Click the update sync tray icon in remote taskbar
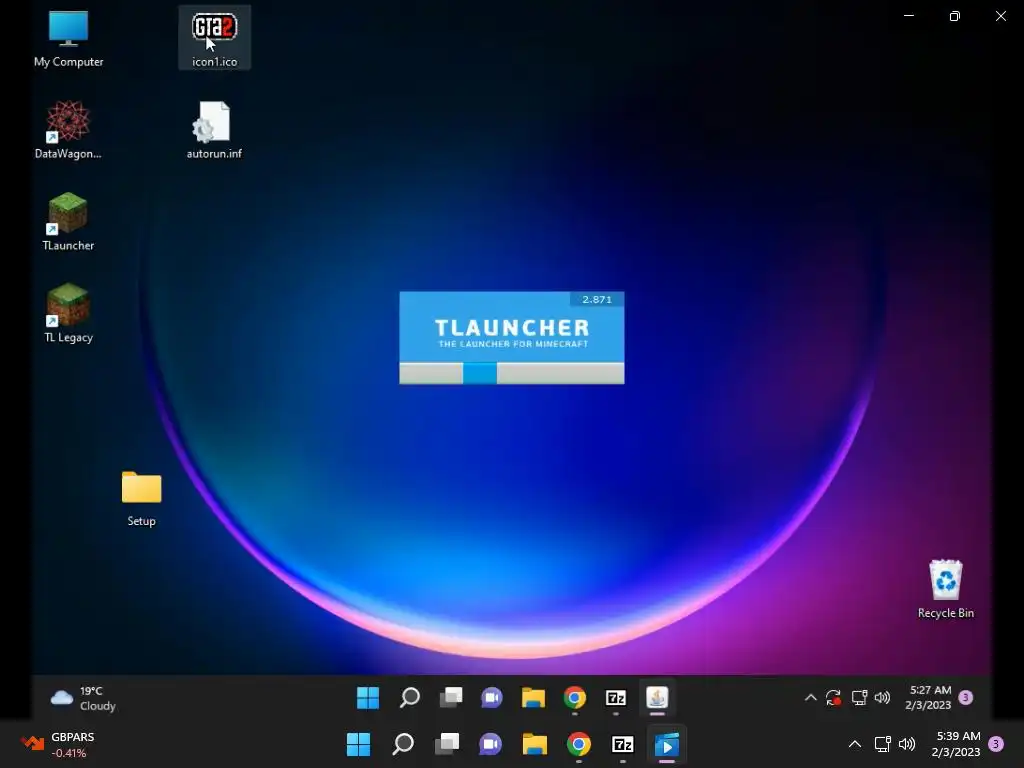1024x768 pixels. pos(833,697)
